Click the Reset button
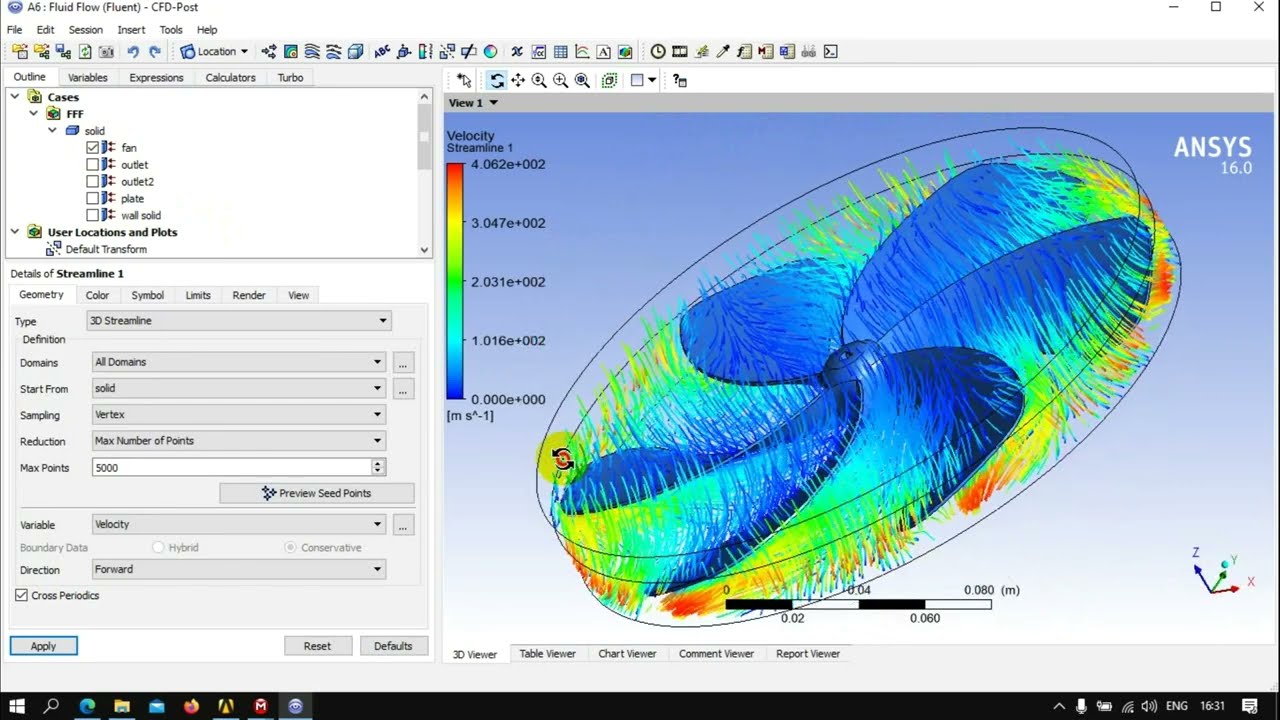The image size is (1280, 720). (x=317, y=646)
